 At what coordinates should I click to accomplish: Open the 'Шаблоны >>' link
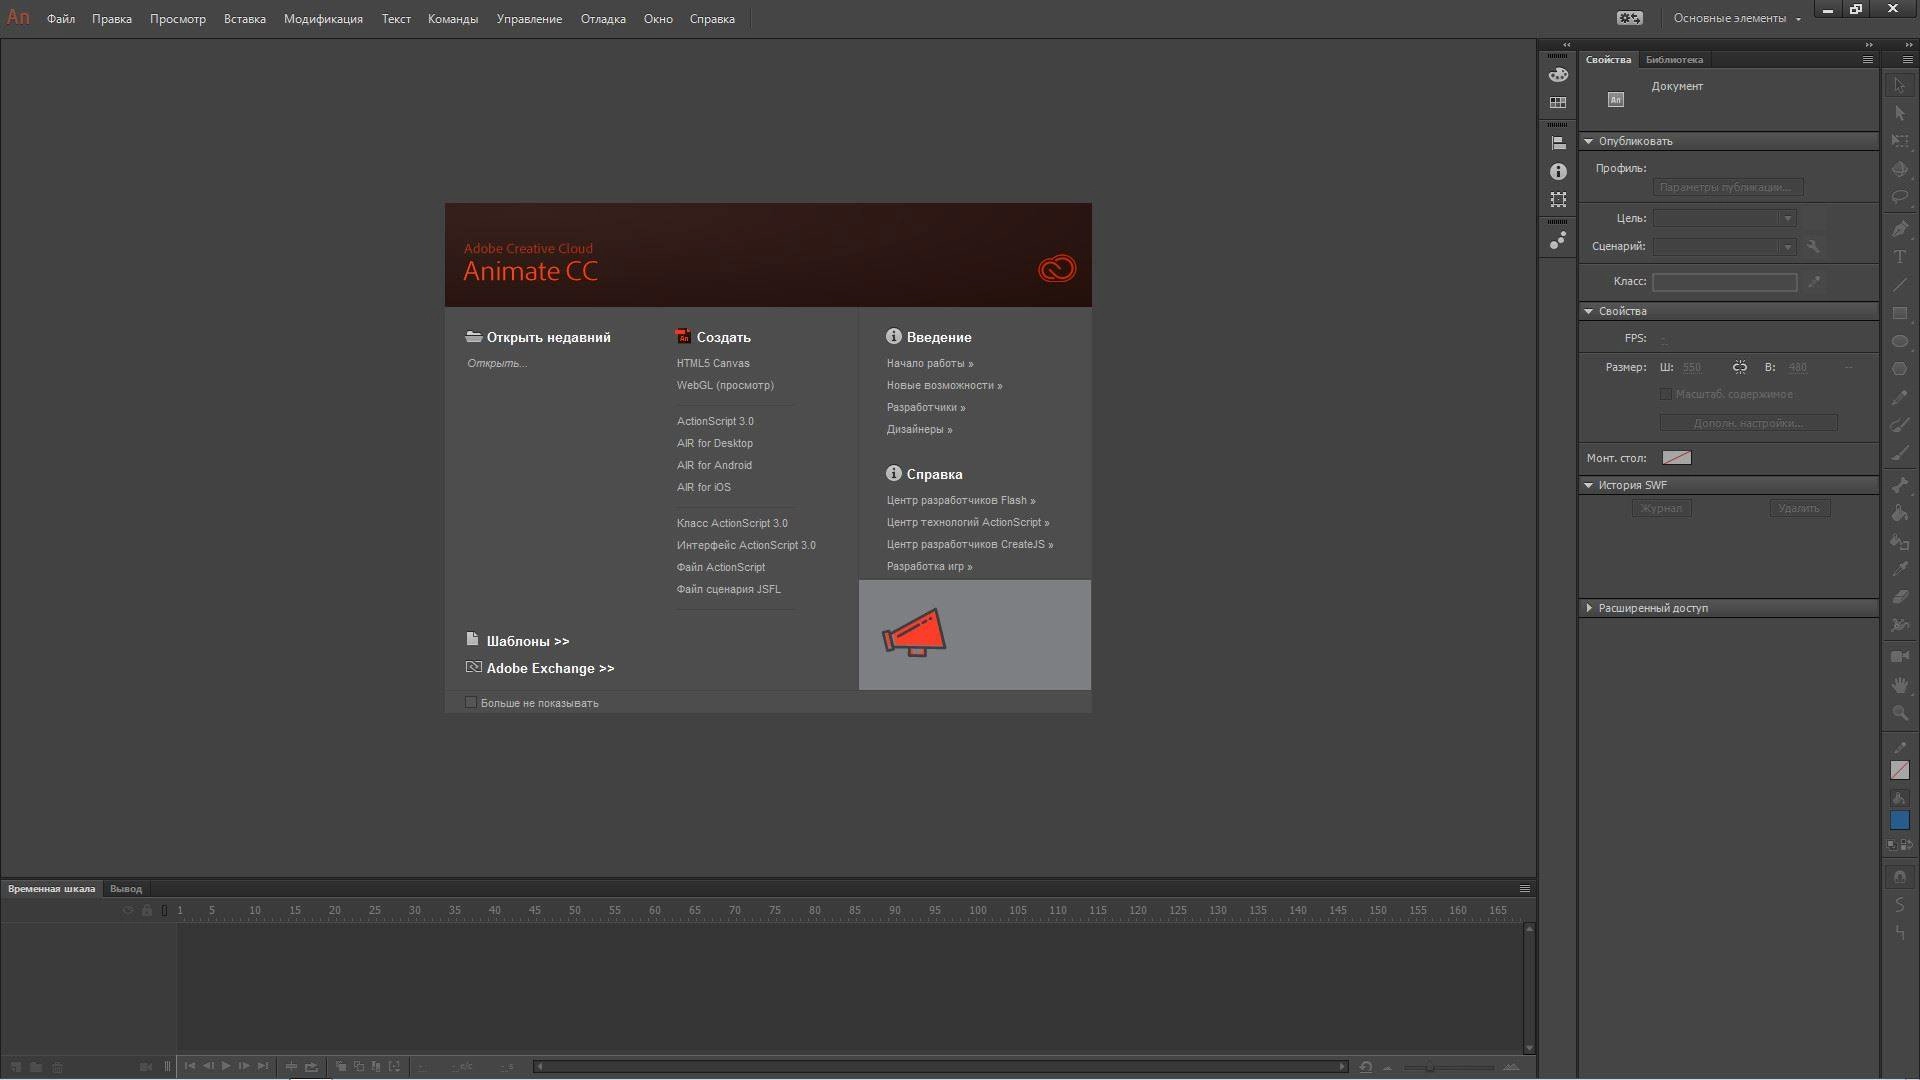528,641
